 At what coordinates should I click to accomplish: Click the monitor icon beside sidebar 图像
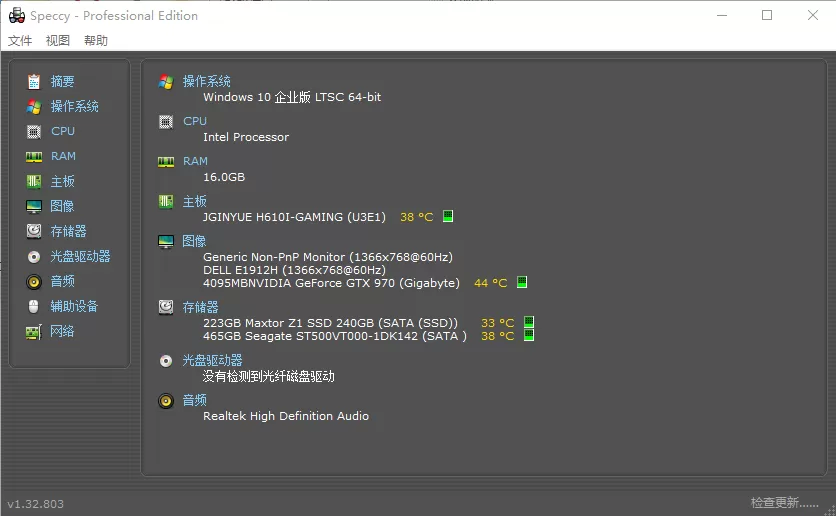coord(34,206)
